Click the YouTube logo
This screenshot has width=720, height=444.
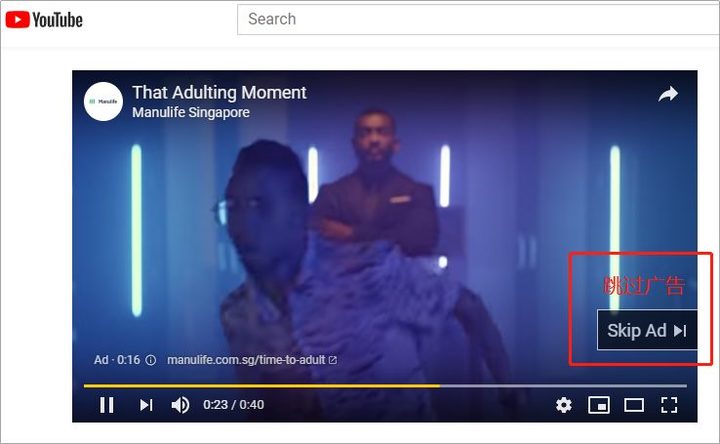click(x=44, y=20)
